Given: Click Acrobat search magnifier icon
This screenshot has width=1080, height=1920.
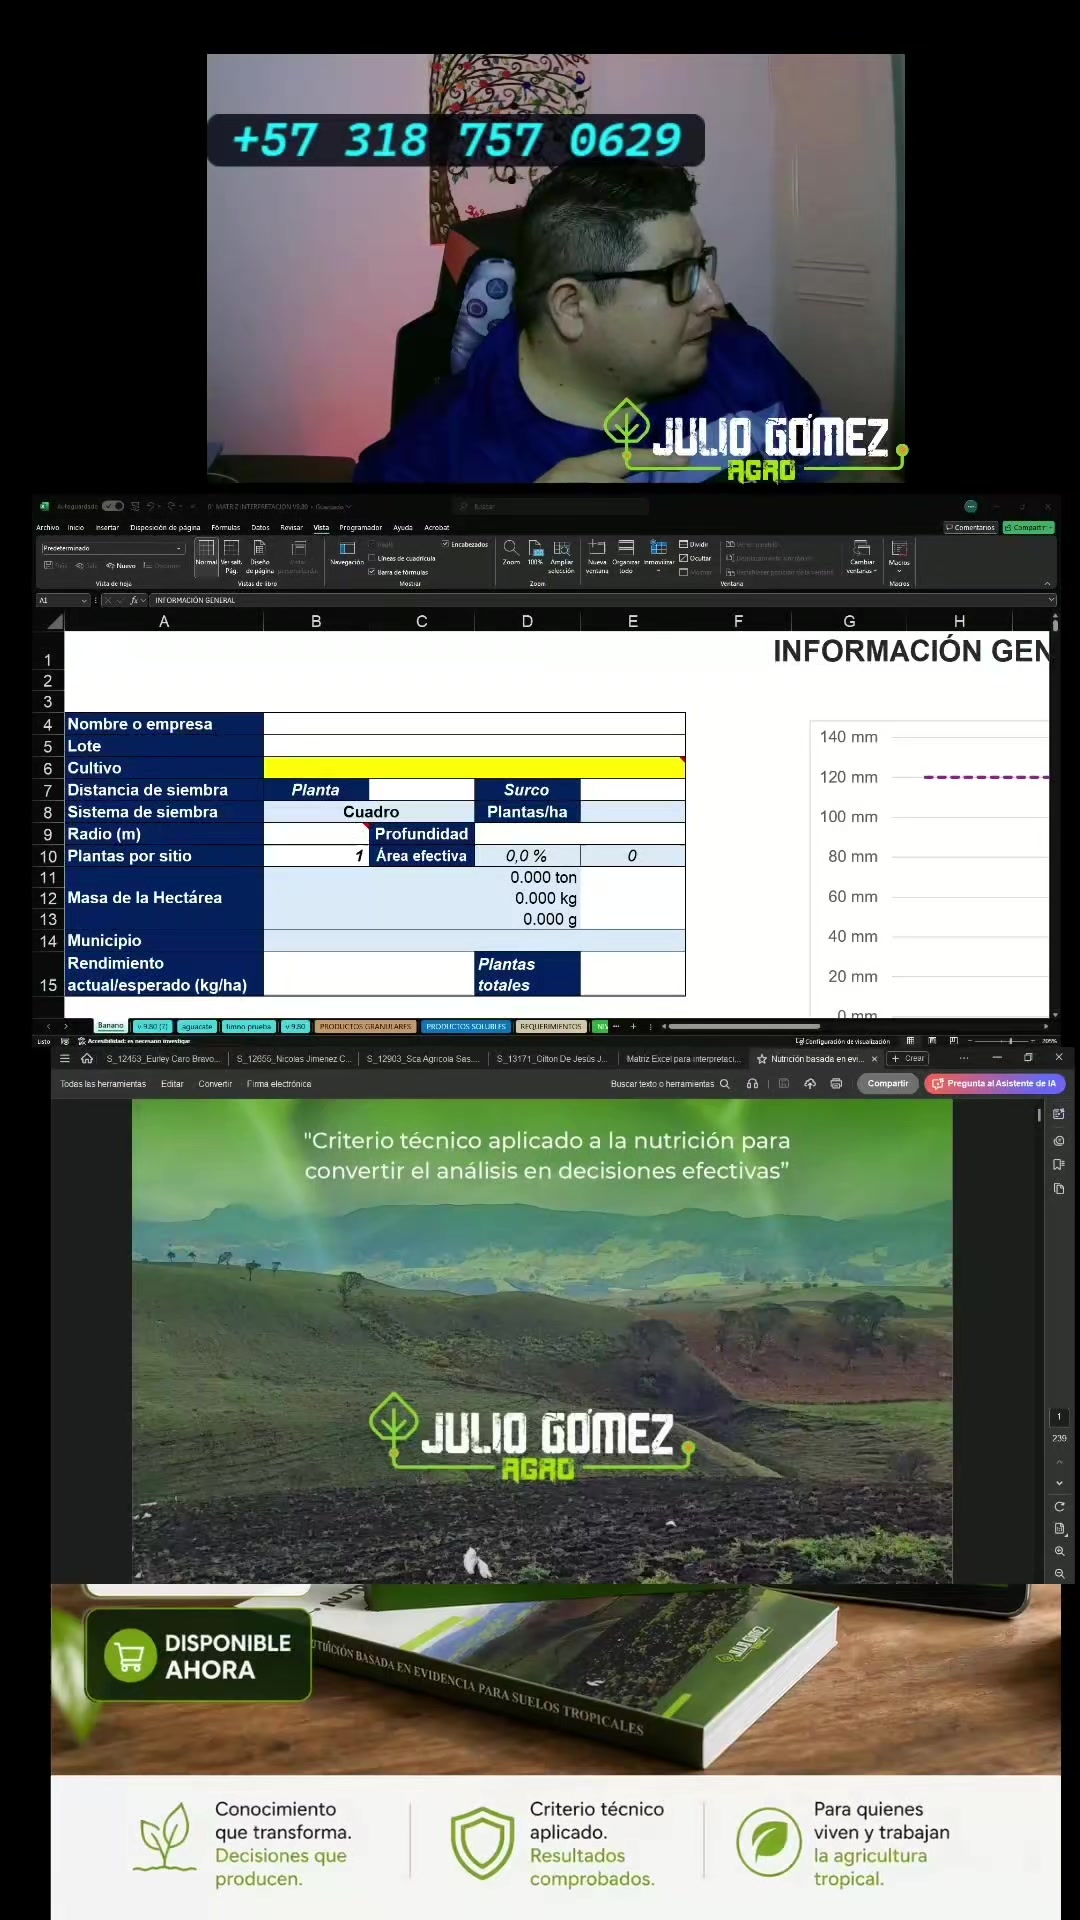Looking at the screenshot, I should tap(725, 1084).
